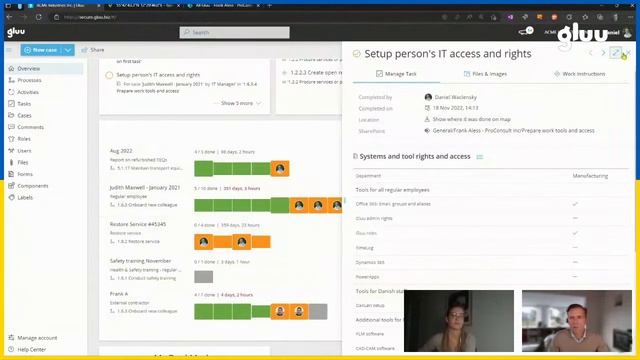
Task: Click the browser address bar
Action: (245, 17)
